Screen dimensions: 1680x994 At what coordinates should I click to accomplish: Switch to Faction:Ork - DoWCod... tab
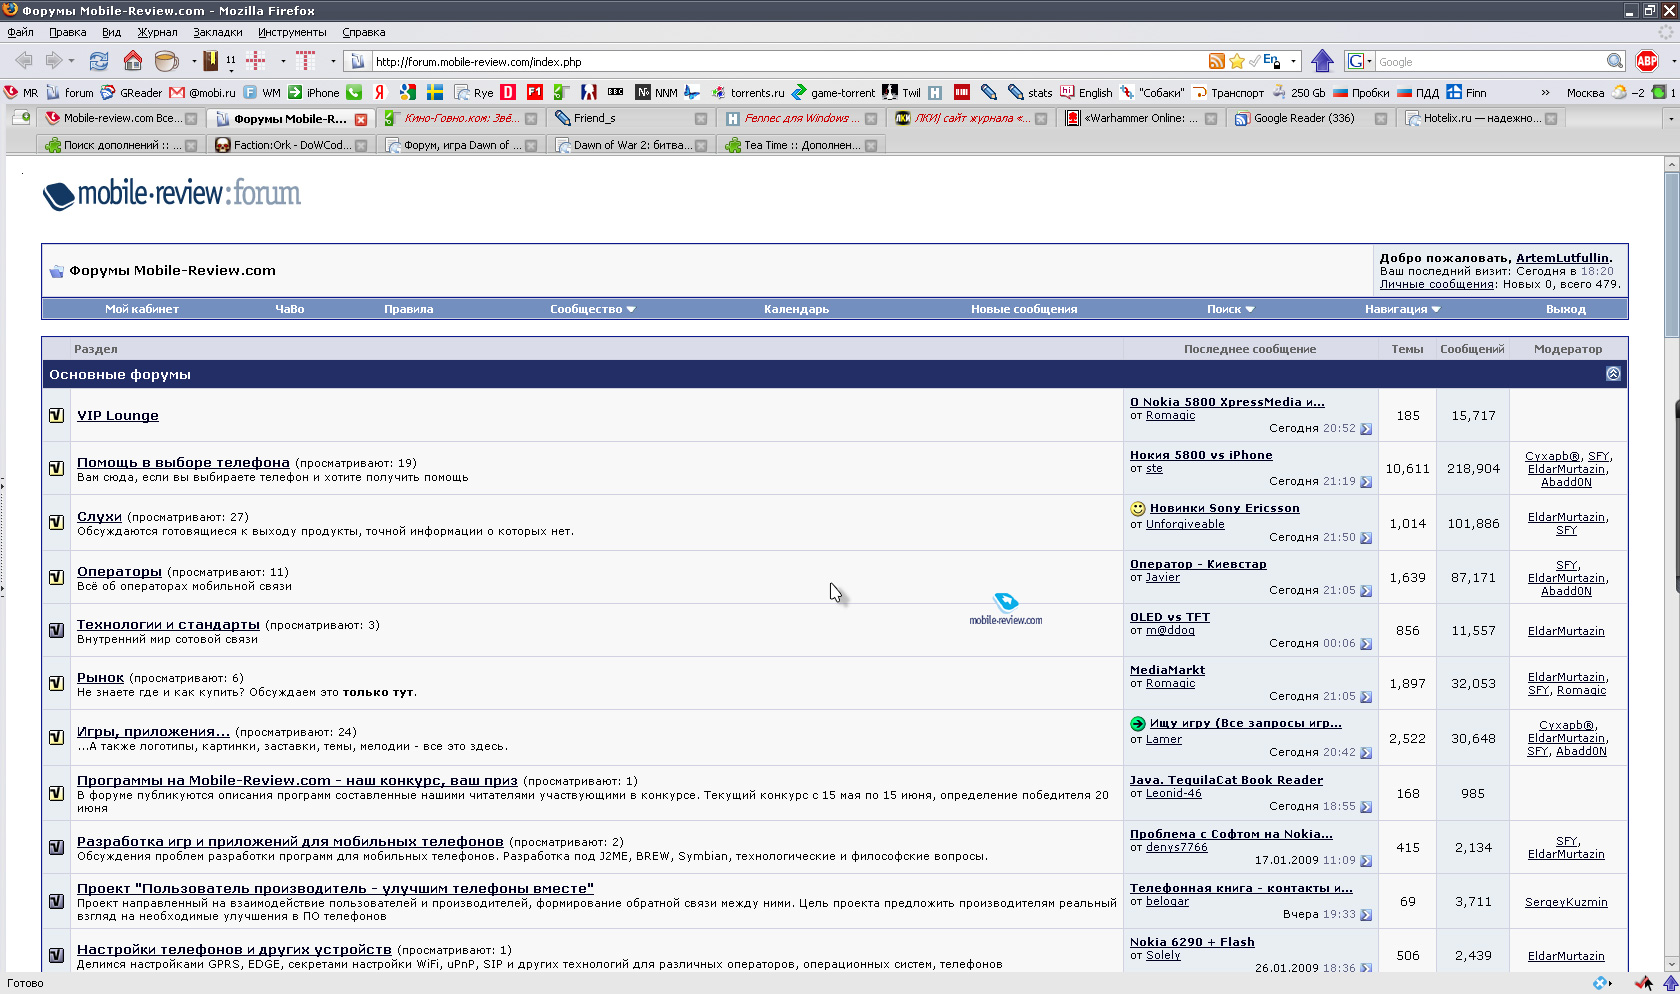(x=290, y=145)
